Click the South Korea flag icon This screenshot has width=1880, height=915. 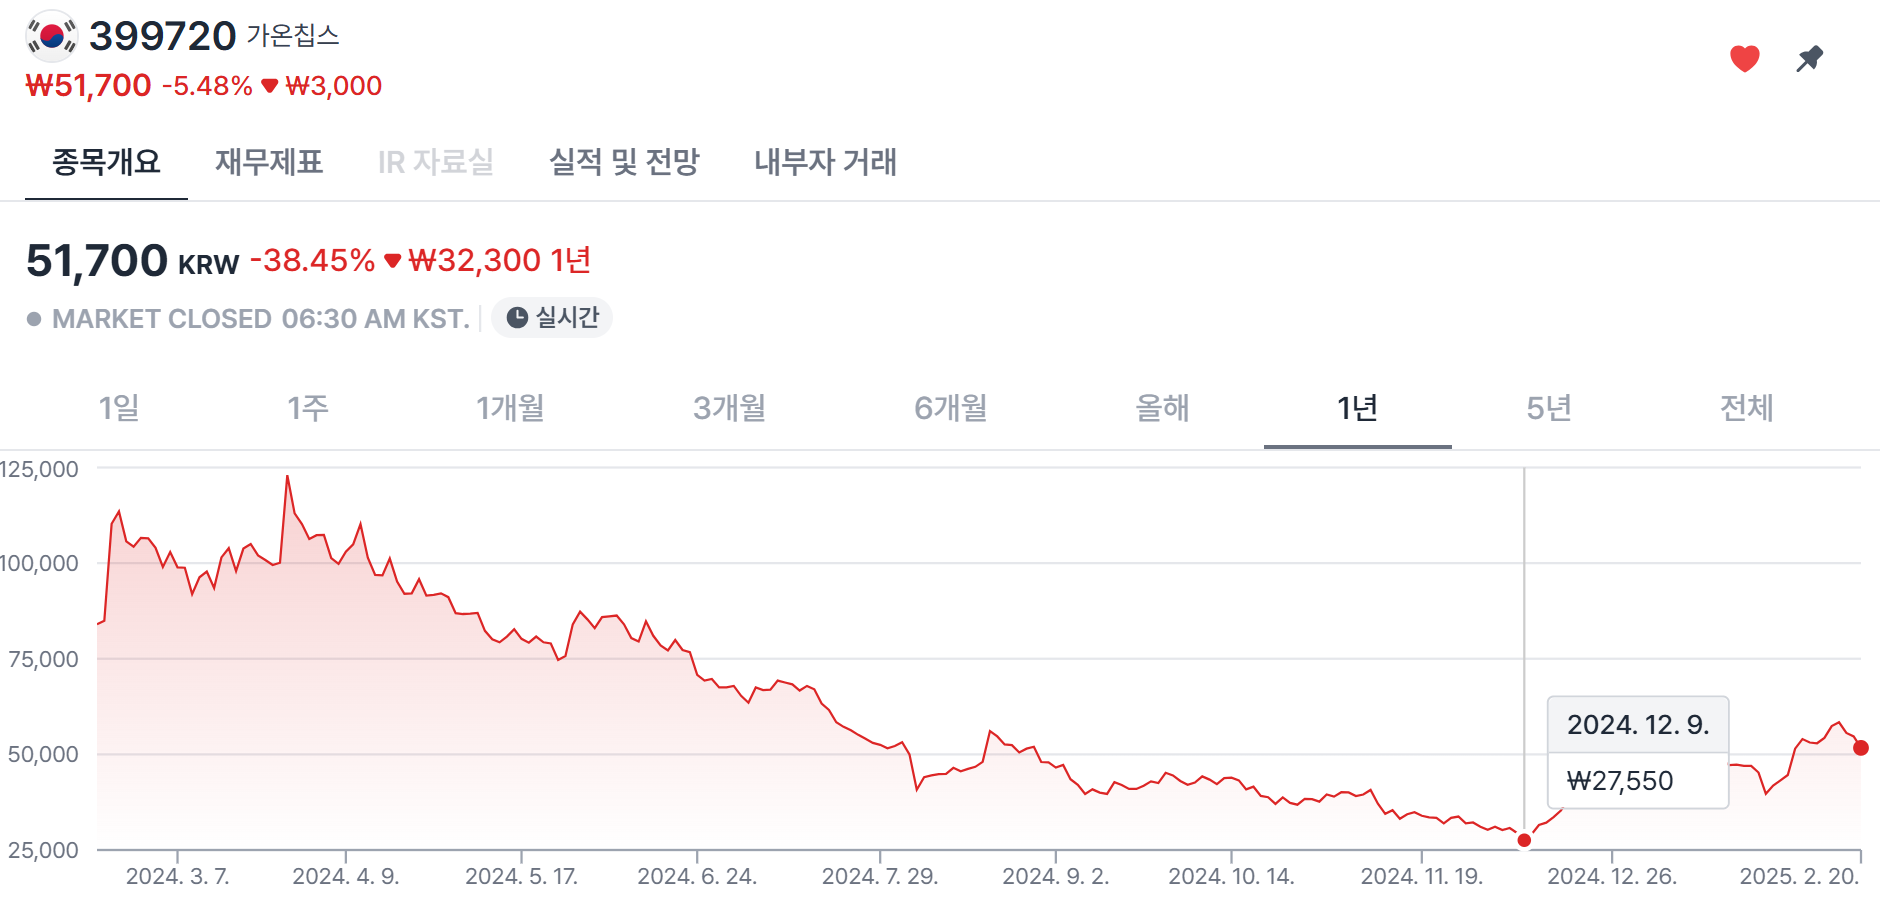(x=52, y=37)
